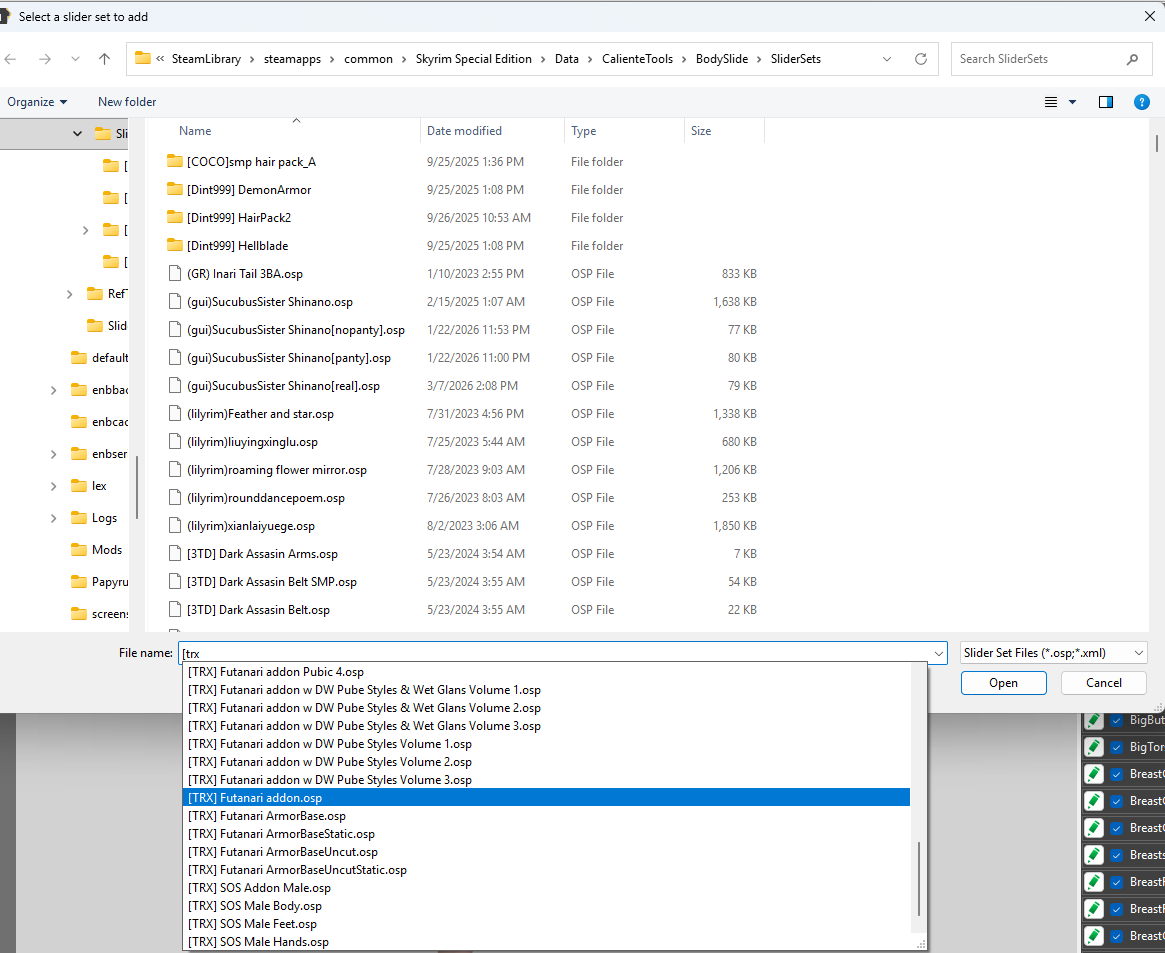
Task: Click the Cancel button
Action: tap(1103, 683)
